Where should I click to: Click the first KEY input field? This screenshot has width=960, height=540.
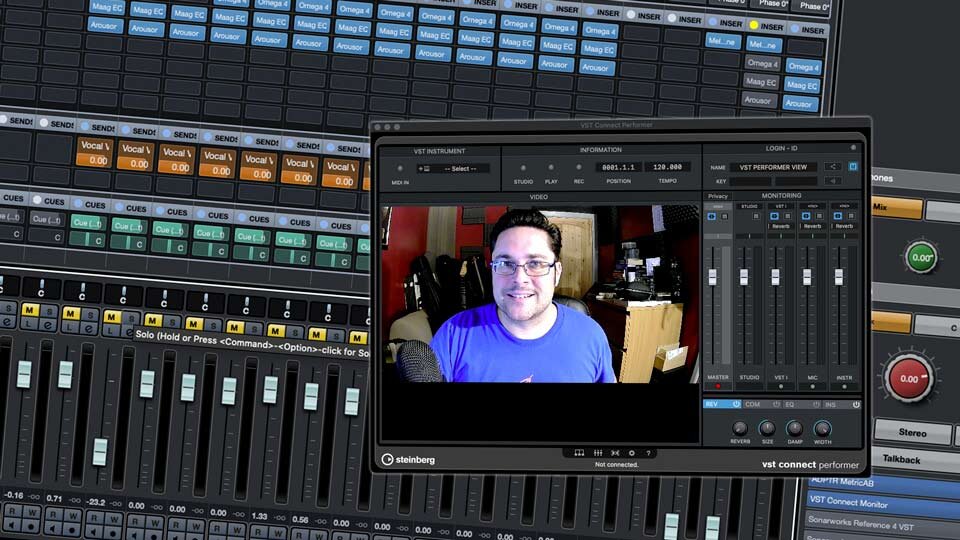point(751,181)
